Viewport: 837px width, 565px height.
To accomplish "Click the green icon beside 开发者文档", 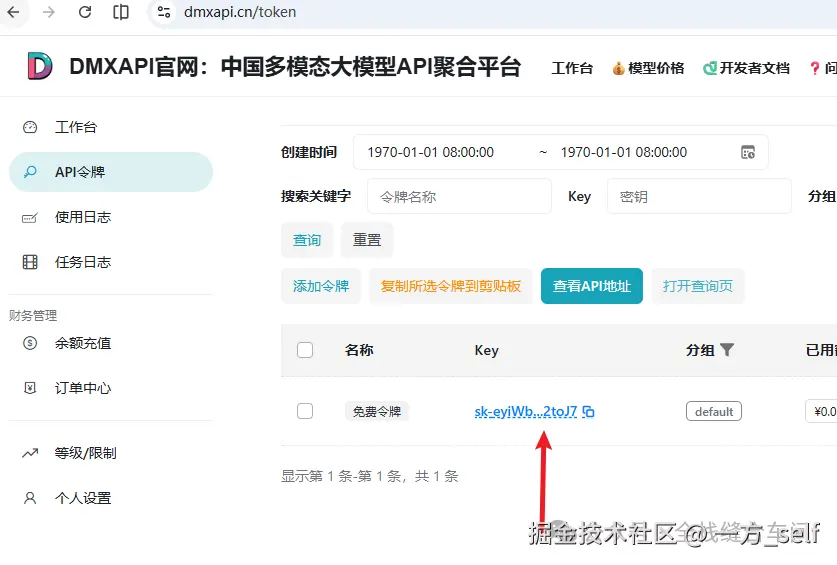I will pyautogui.click(x=710, y=68).
